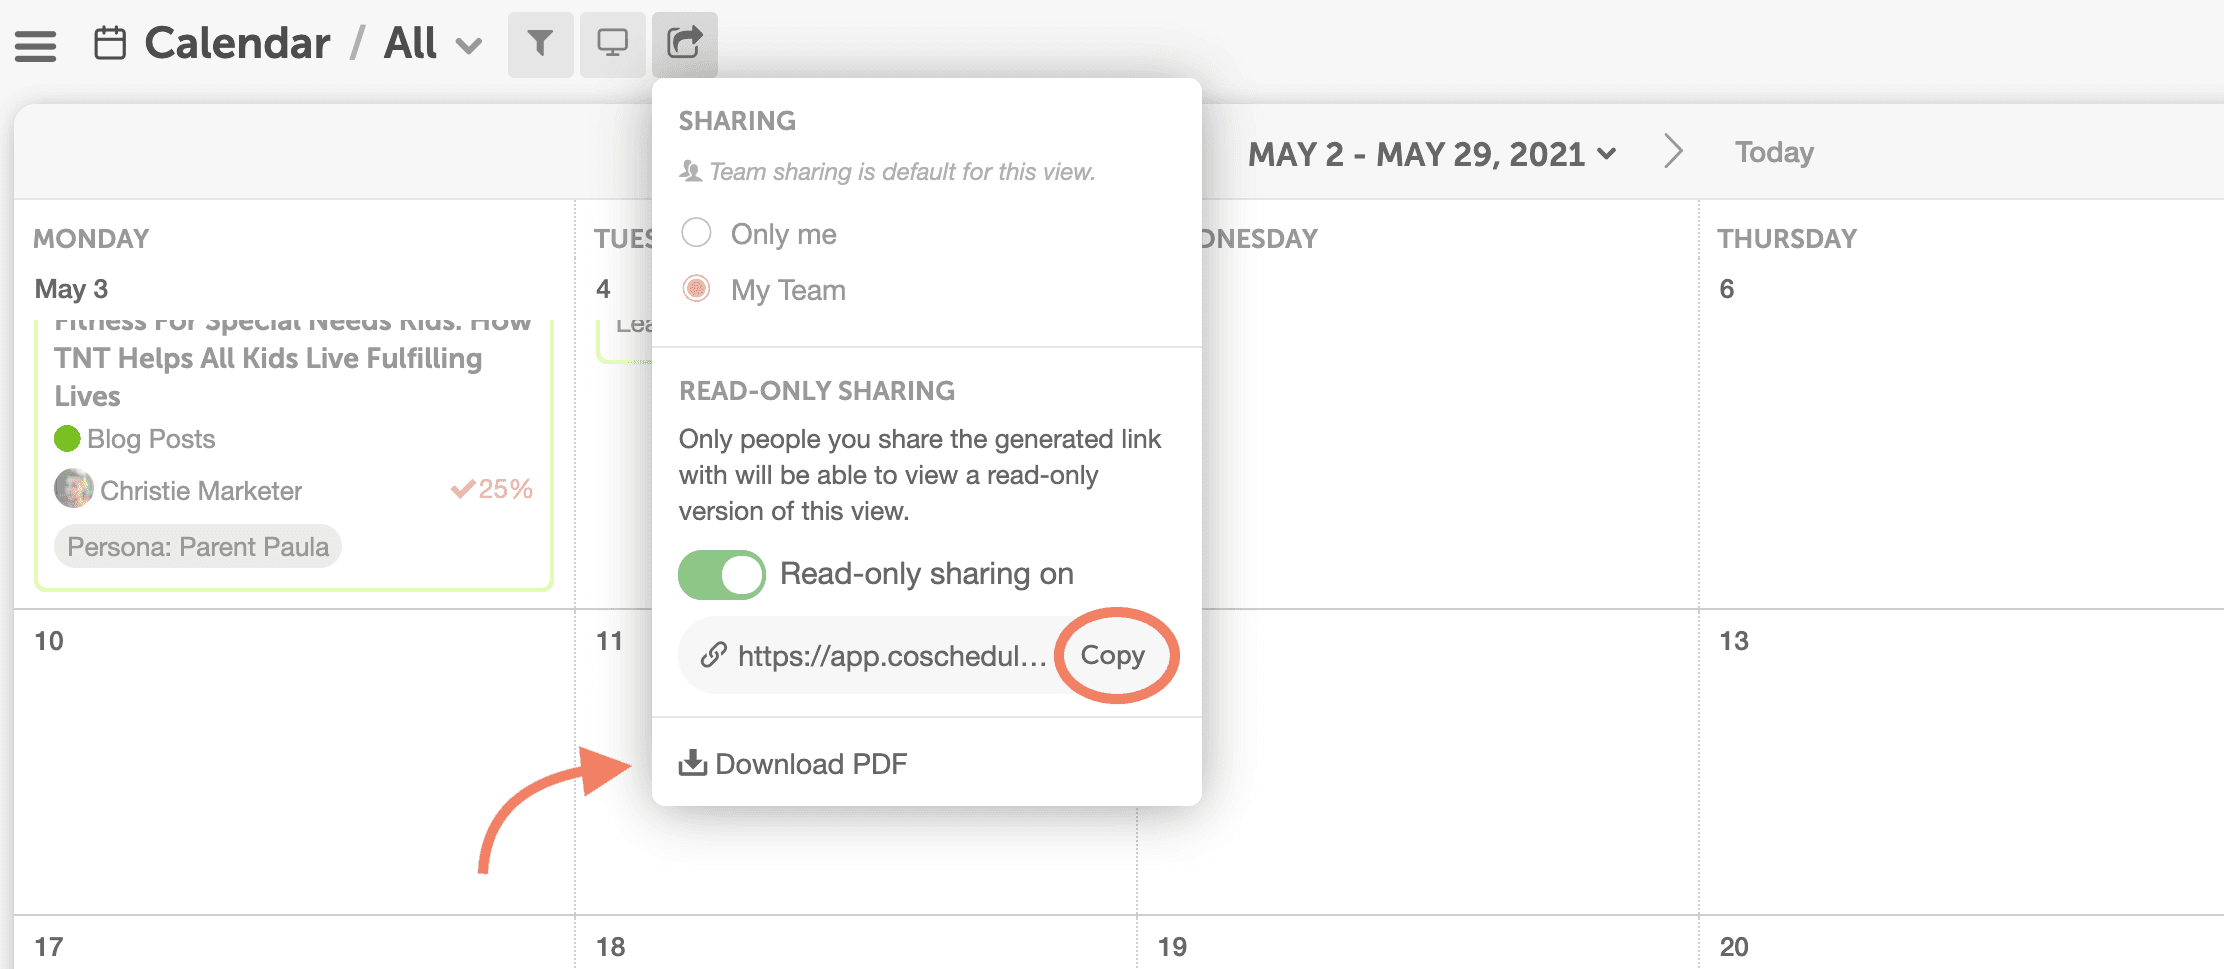Image resolution: width=2224 pixels, height=969 pixels.
Task: Copy the read-only sharing link
Action: (1113, 655)
